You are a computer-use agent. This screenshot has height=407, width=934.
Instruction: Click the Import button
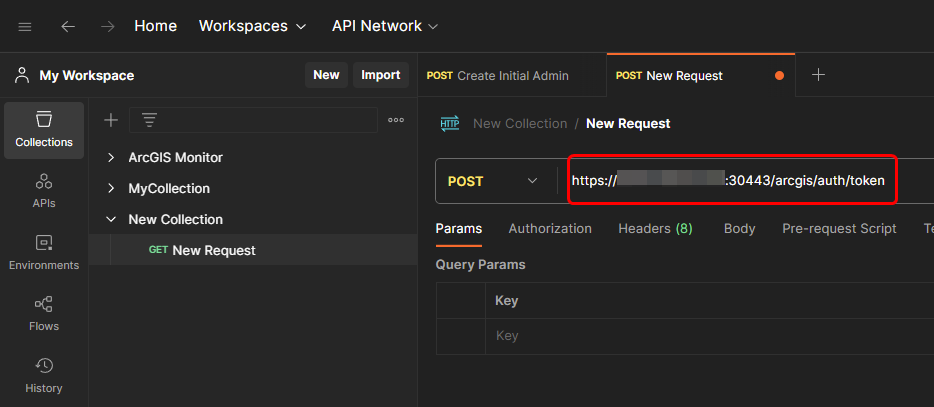point(380,75)
